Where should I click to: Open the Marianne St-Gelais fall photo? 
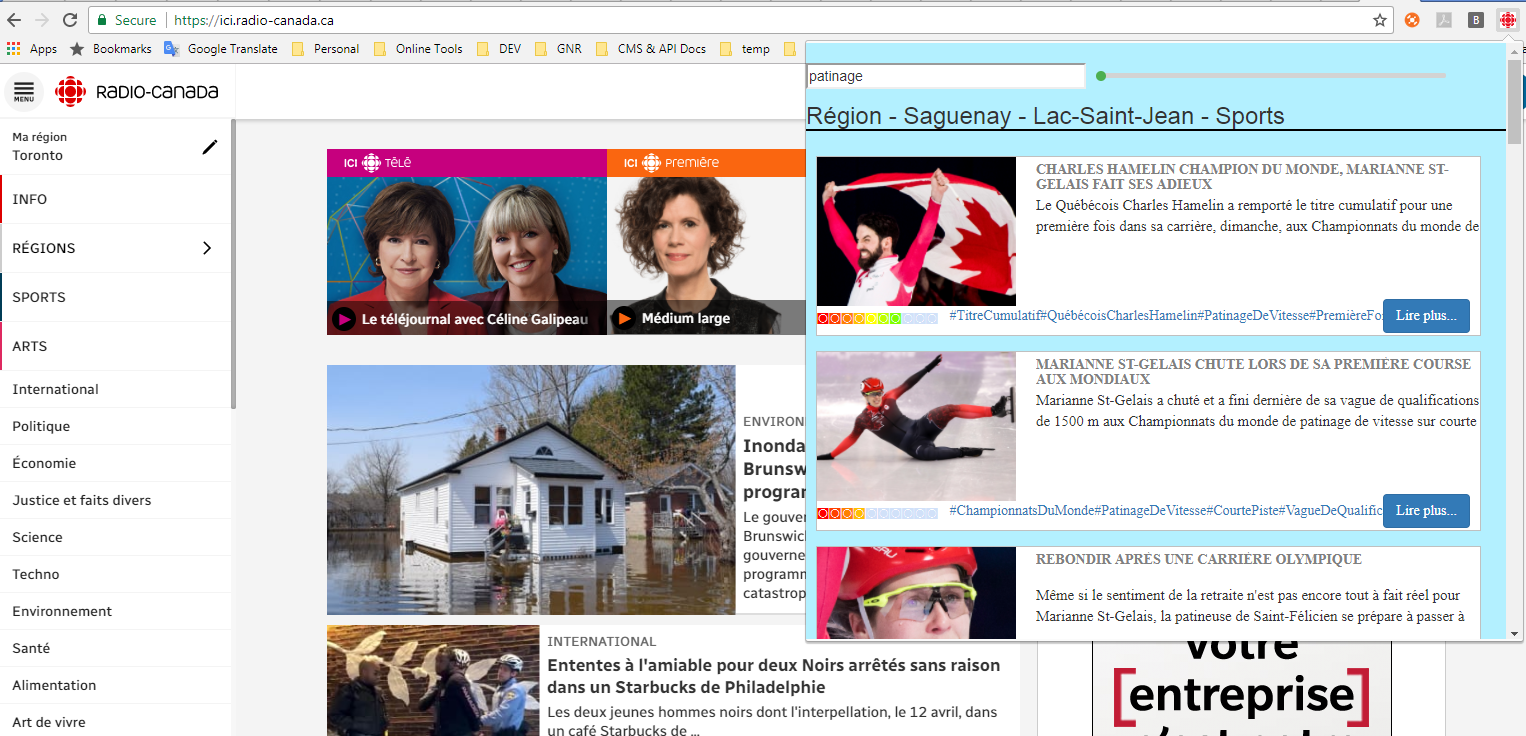916,426
